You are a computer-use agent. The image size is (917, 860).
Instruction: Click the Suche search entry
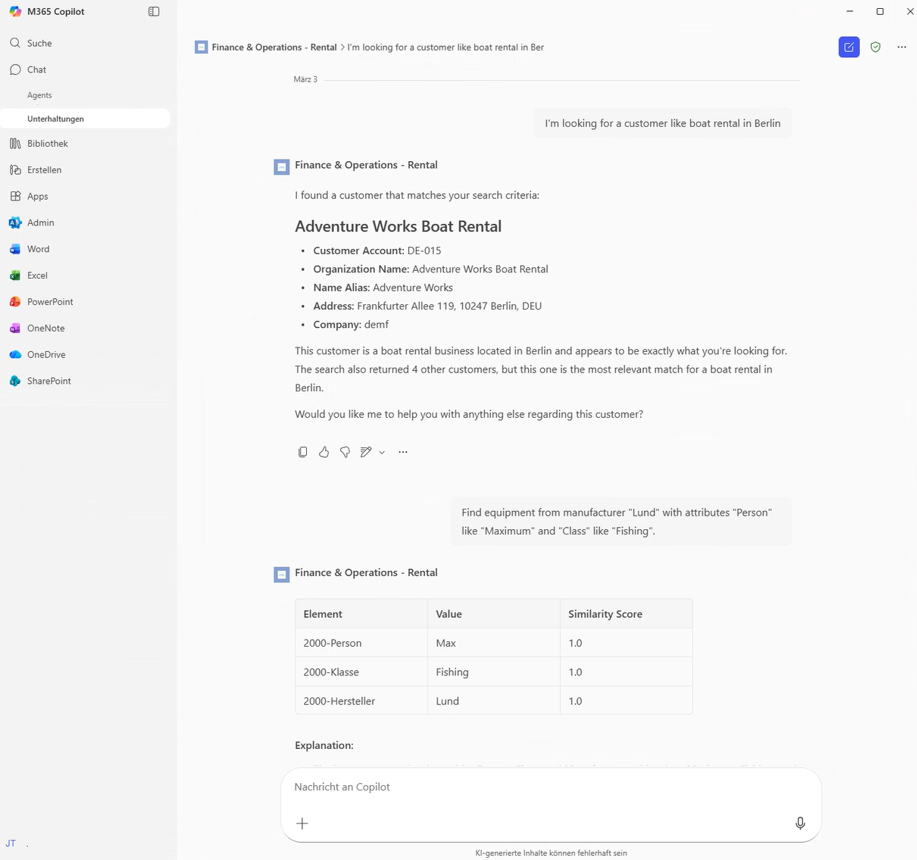click(x=39, y=43)
